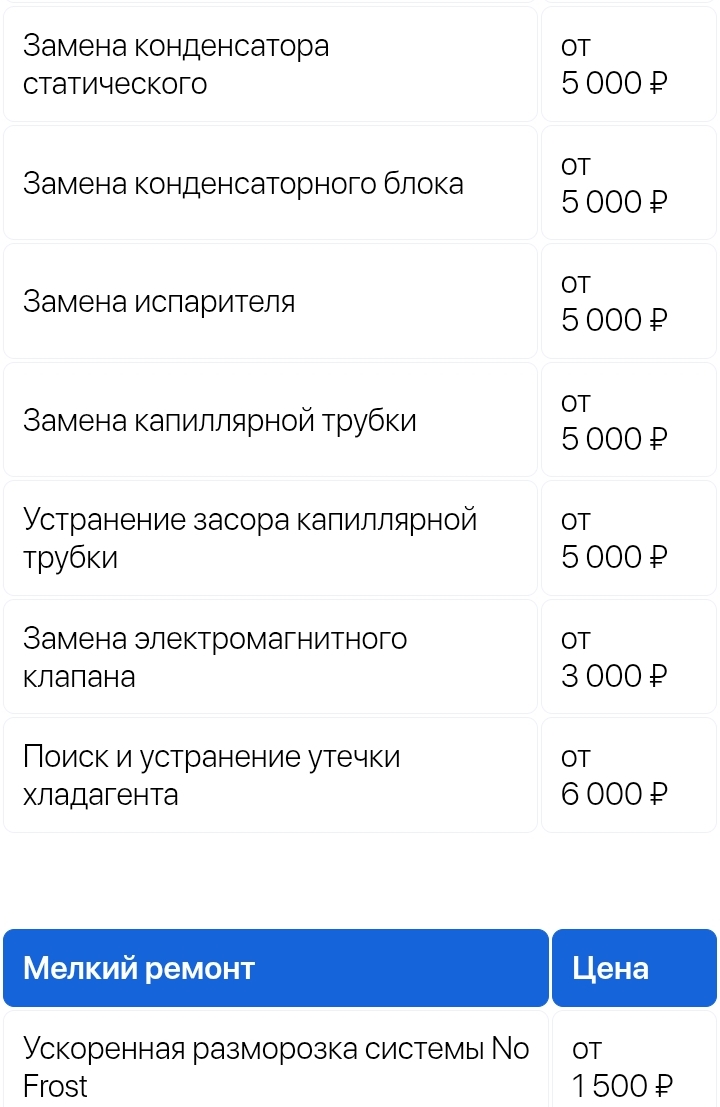The width and height of the screenshot is (720, 1107).
Task: Tap the price for 'Замена конденсатора статического'
Action: (x=628, y=65)
